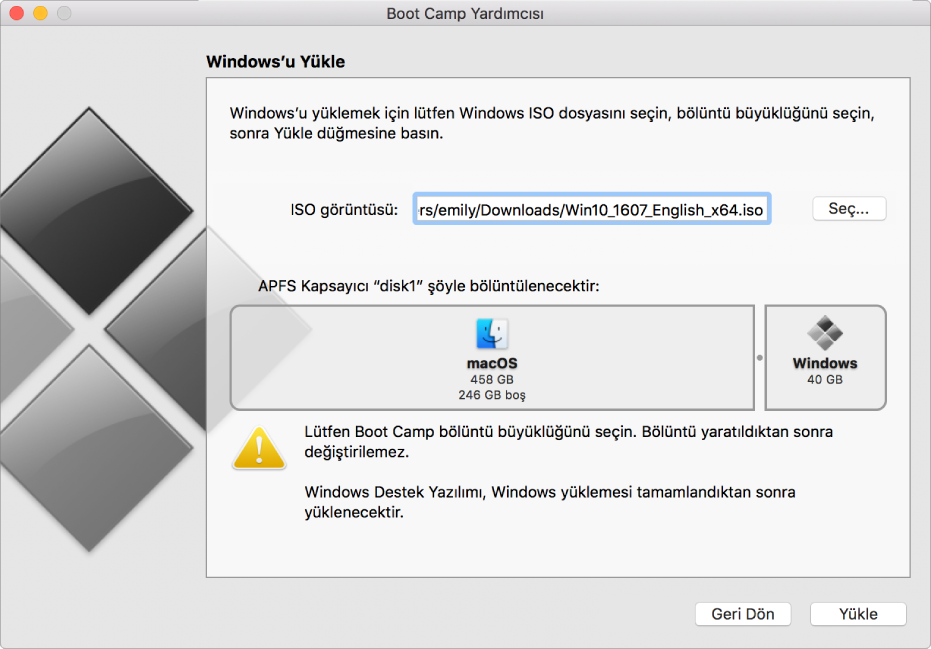931x649 pixels.
Task: Close the Boot Camp Yardımcısı window
Action: (17, 13)
